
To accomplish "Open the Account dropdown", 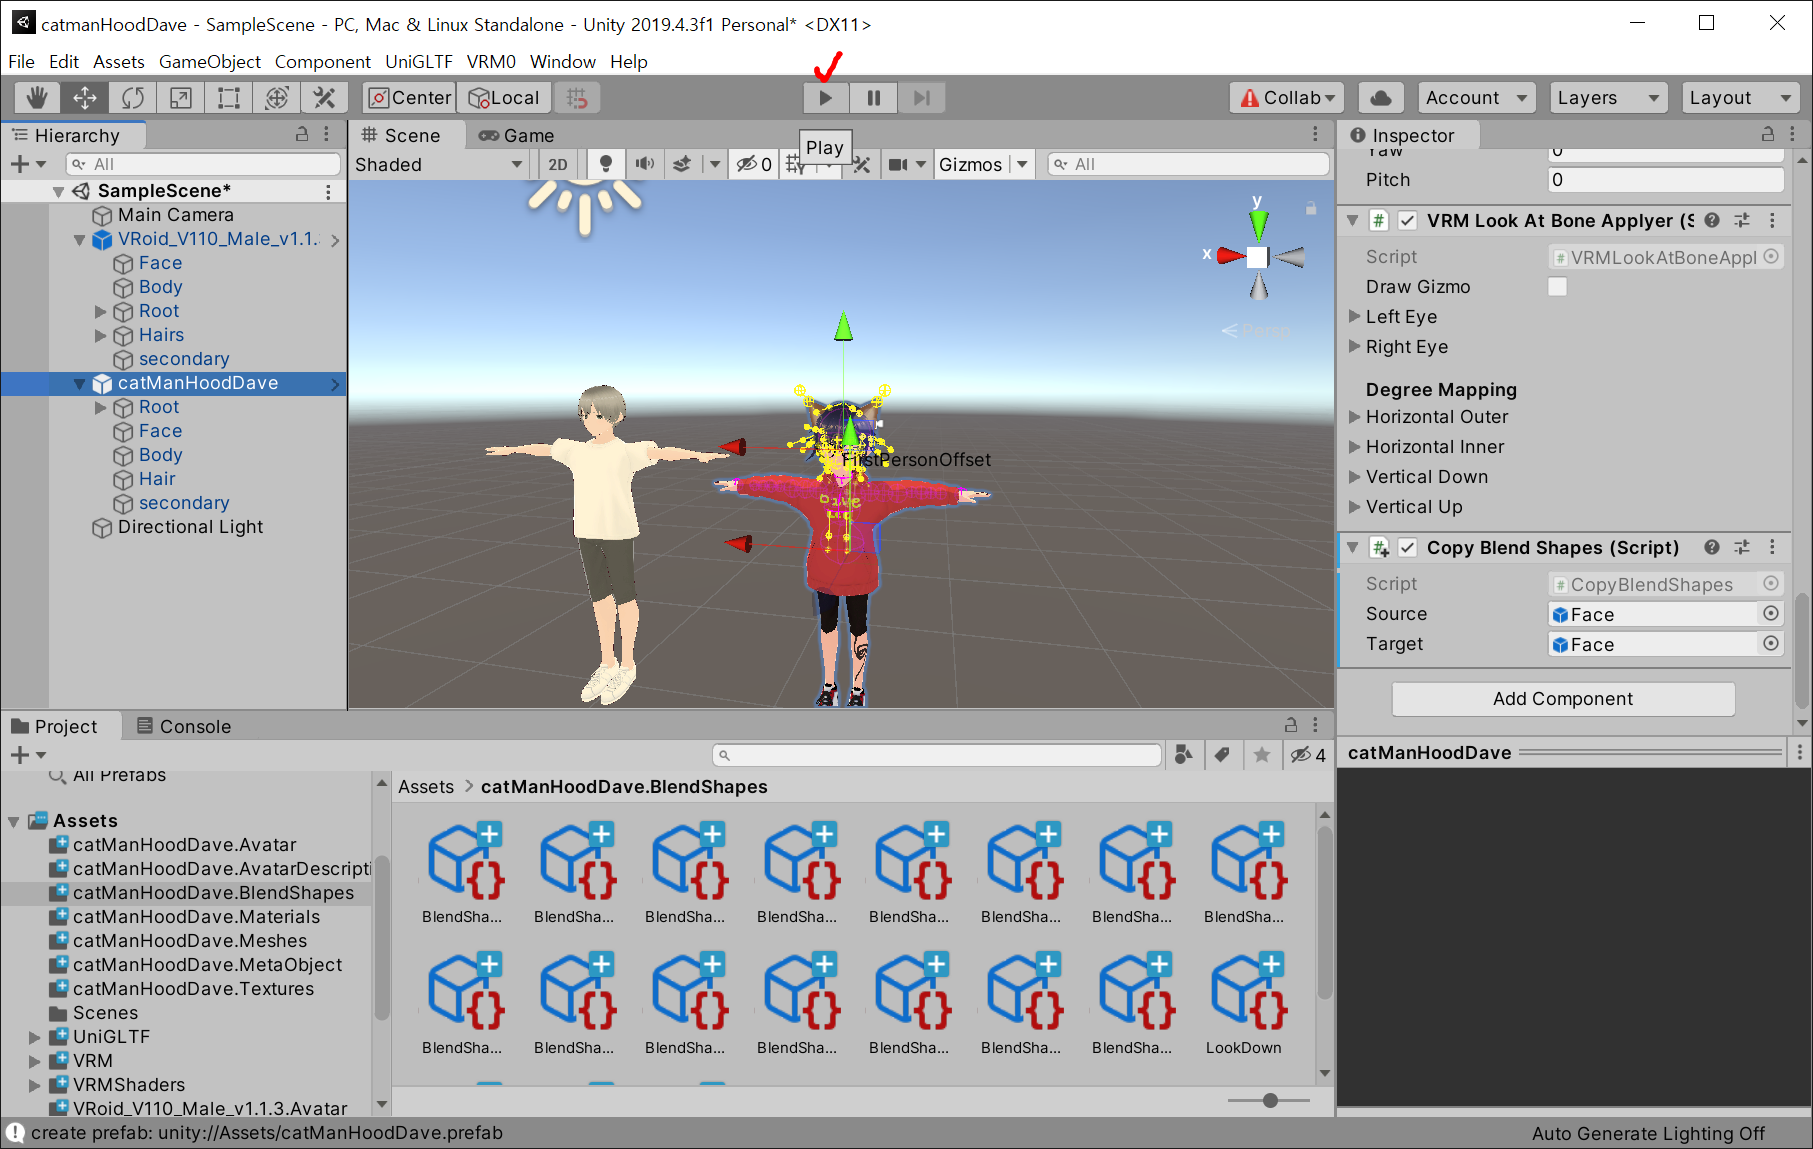I will click(1476, 97).
